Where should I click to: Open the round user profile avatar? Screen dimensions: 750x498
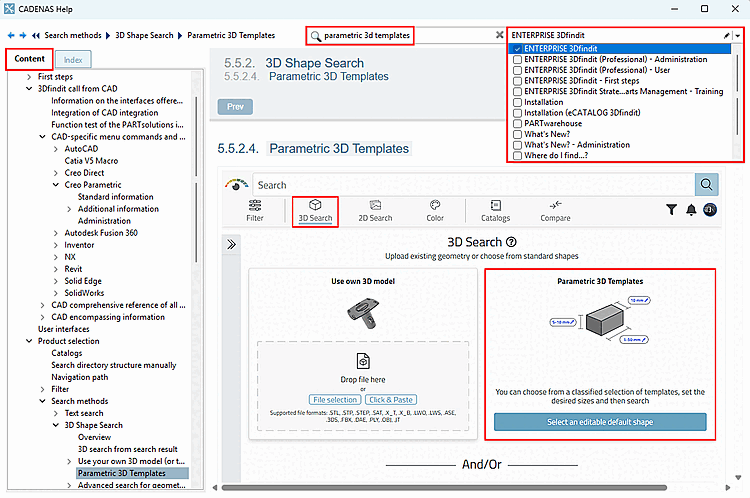tap(710, 210)
